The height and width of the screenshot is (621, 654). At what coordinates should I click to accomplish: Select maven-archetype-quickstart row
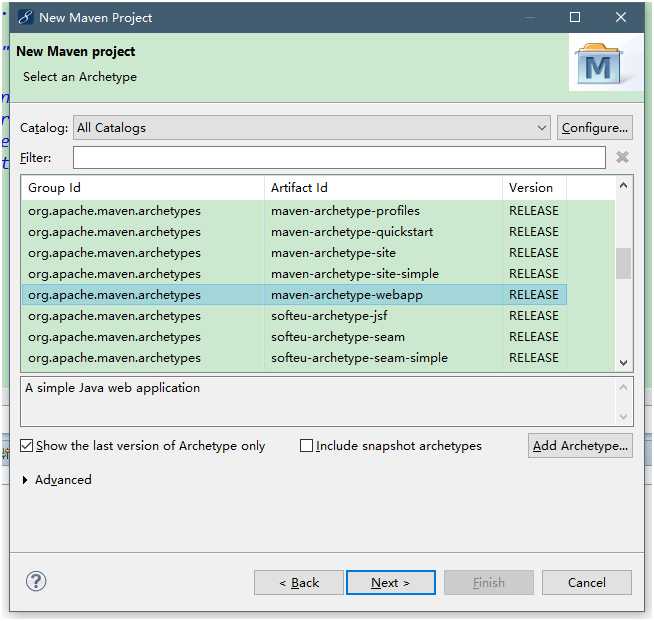[x=294, y=232]
